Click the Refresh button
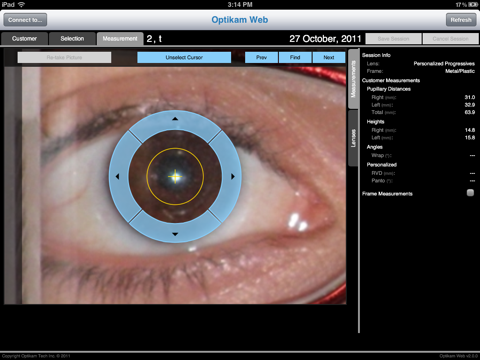Viewport: 480px width, 360px height. coord(461,20)
